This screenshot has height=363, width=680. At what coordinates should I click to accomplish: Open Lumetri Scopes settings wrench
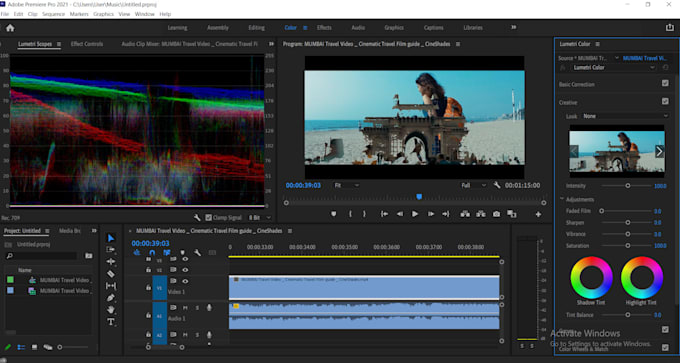click(197, 218)
